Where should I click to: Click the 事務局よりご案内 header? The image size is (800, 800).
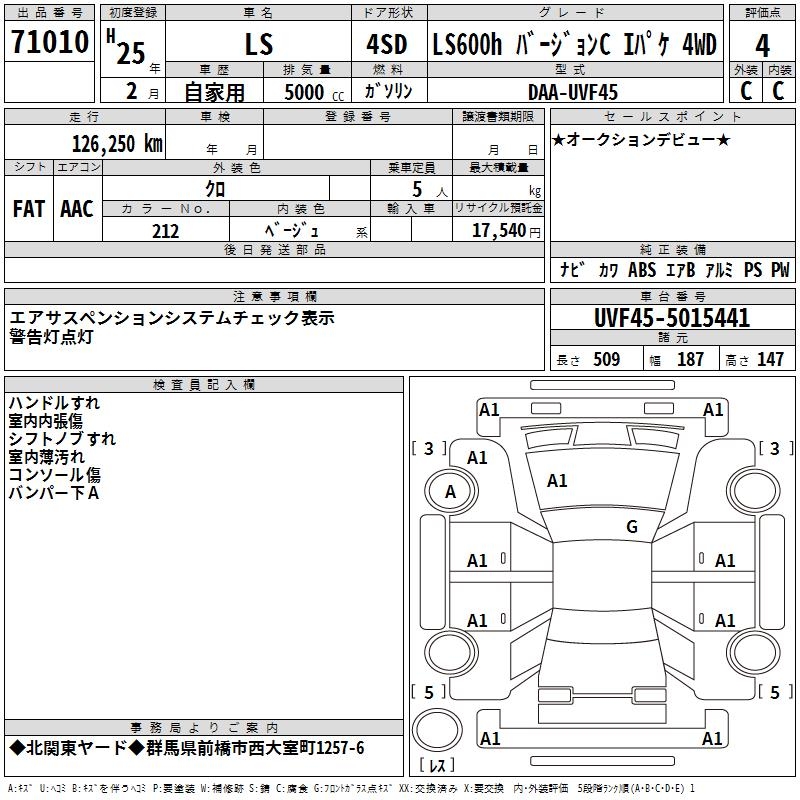tap(204, 728)
